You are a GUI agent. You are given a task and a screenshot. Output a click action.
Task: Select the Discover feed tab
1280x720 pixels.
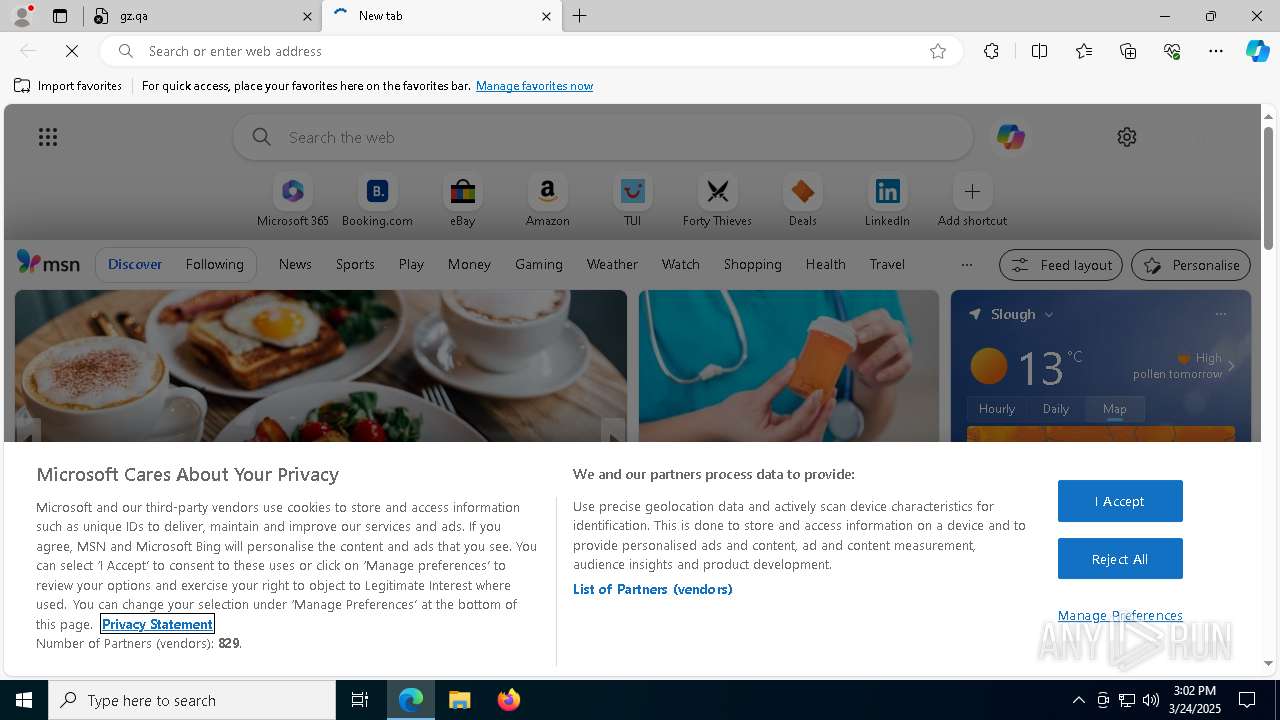[135, 264]
